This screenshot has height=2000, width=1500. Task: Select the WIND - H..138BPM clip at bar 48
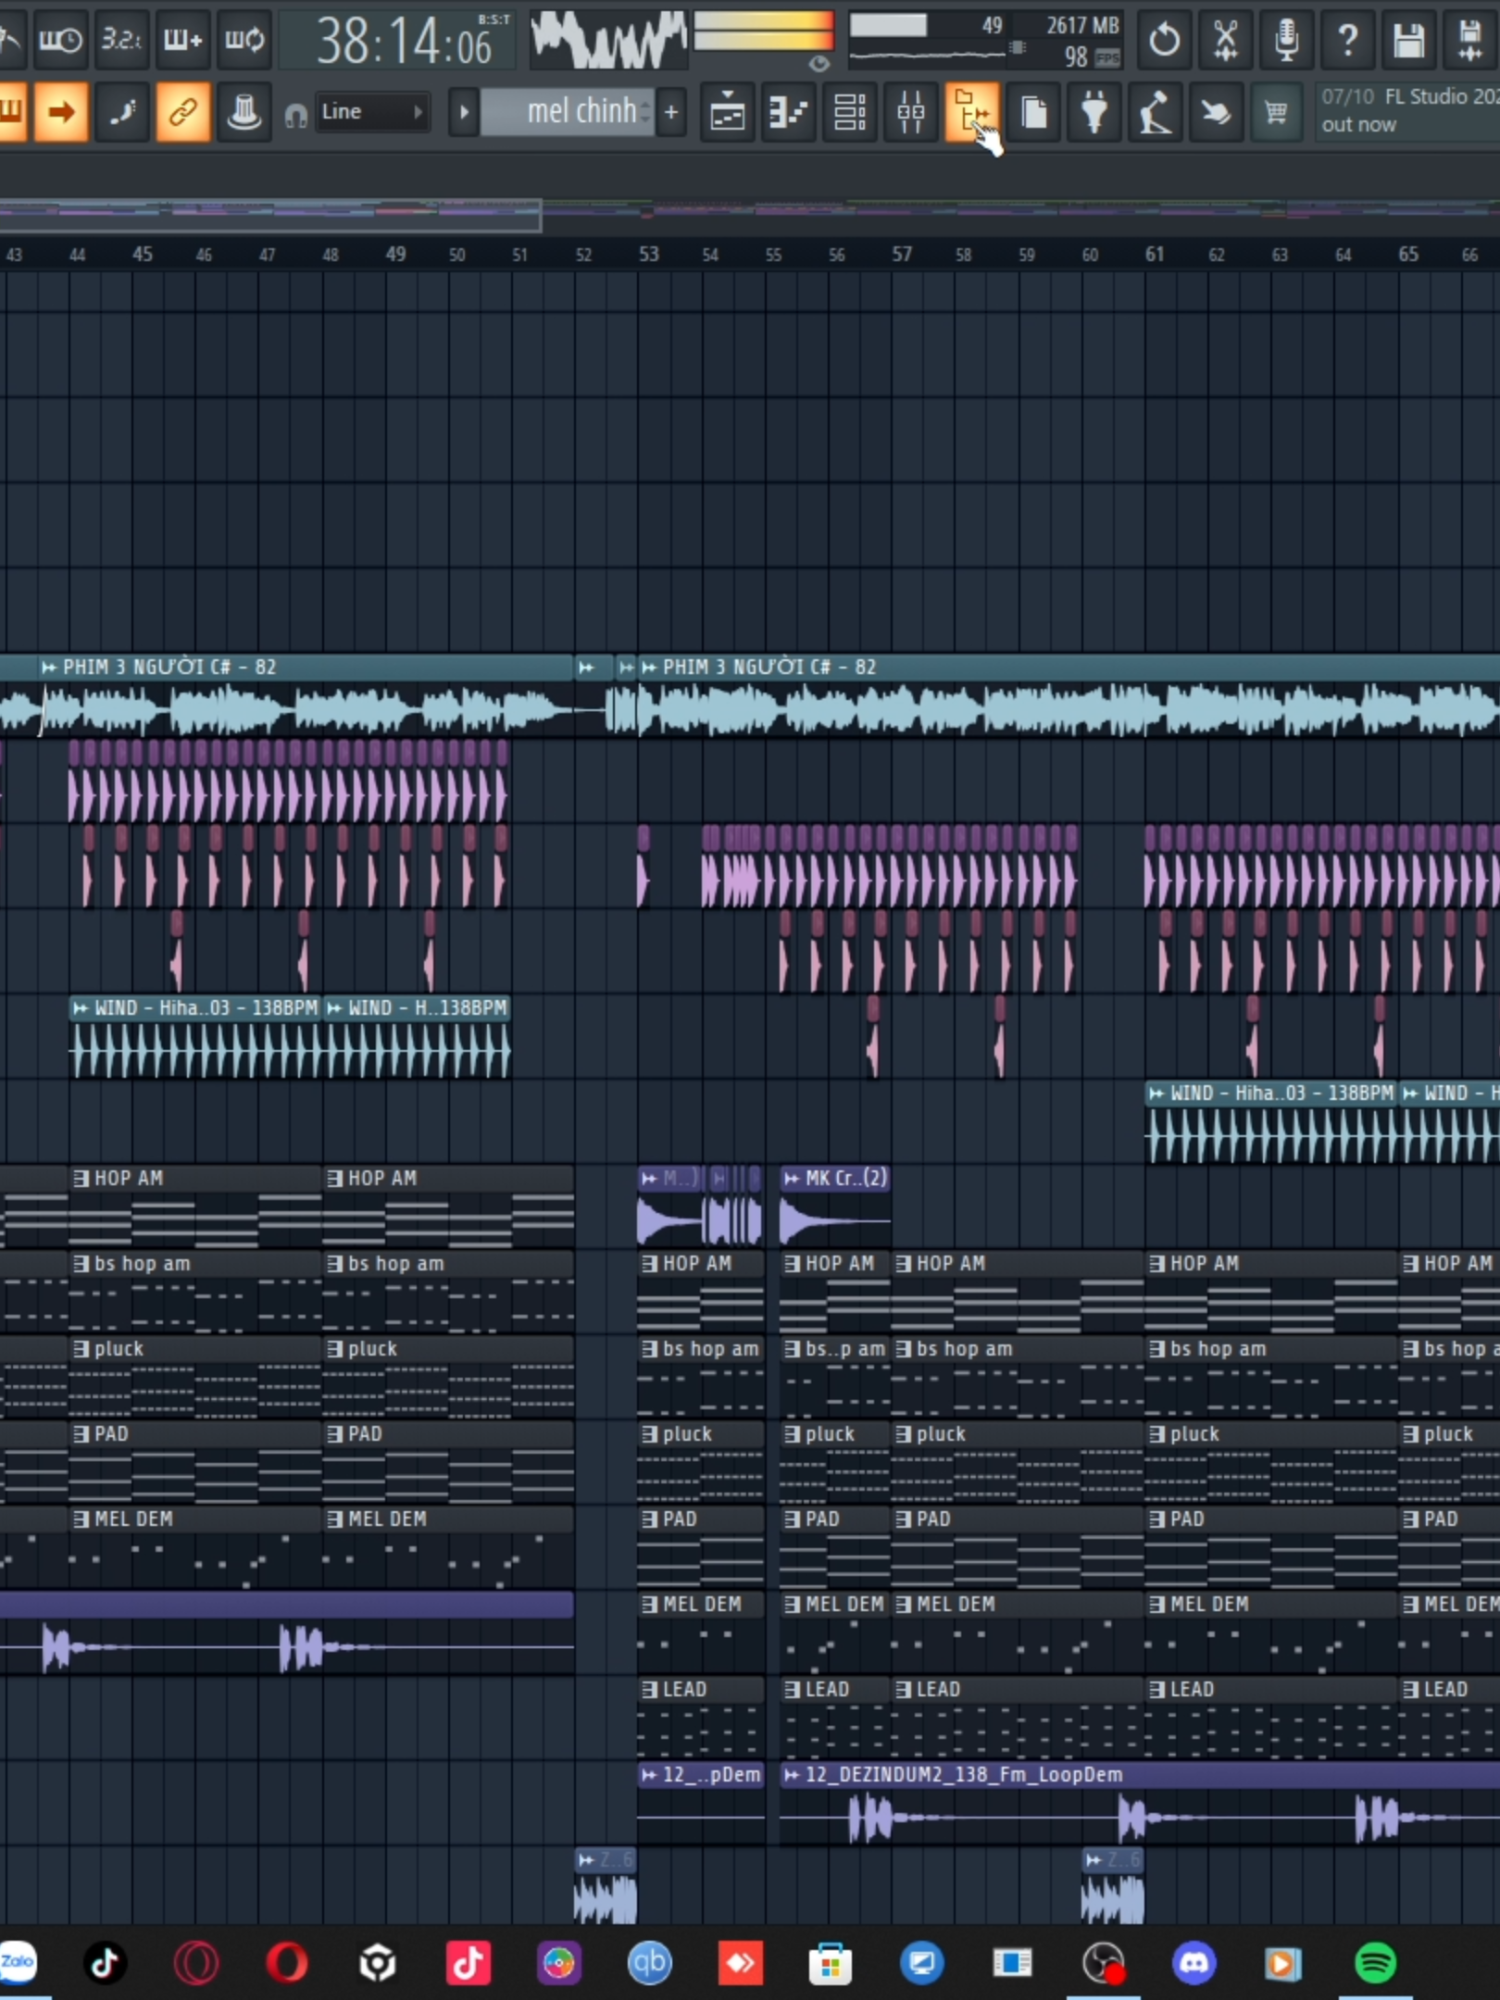(x=417, y=1037)
